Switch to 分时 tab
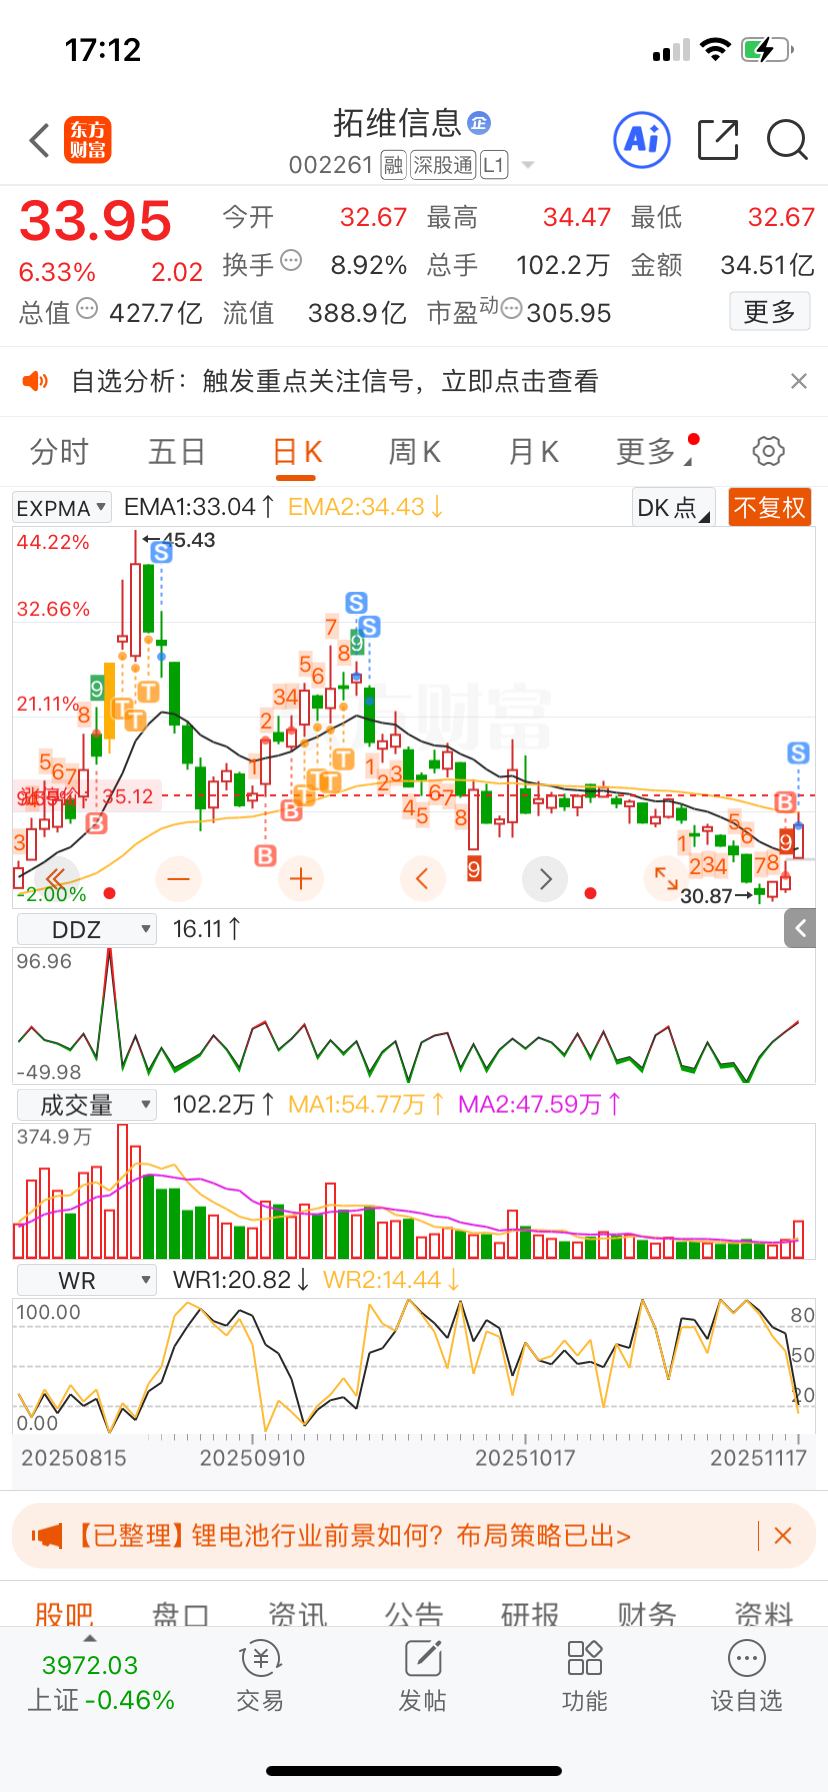The height and width of the screenshot is (1792, 828). point(59,452)
